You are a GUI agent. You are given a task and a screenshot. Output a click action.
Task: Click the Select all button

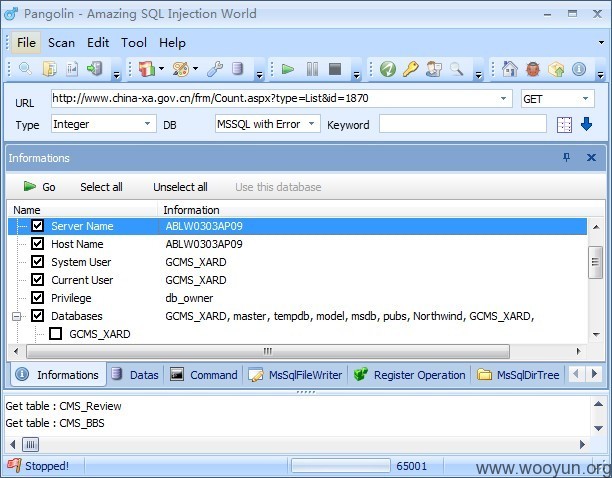(101, 187)
